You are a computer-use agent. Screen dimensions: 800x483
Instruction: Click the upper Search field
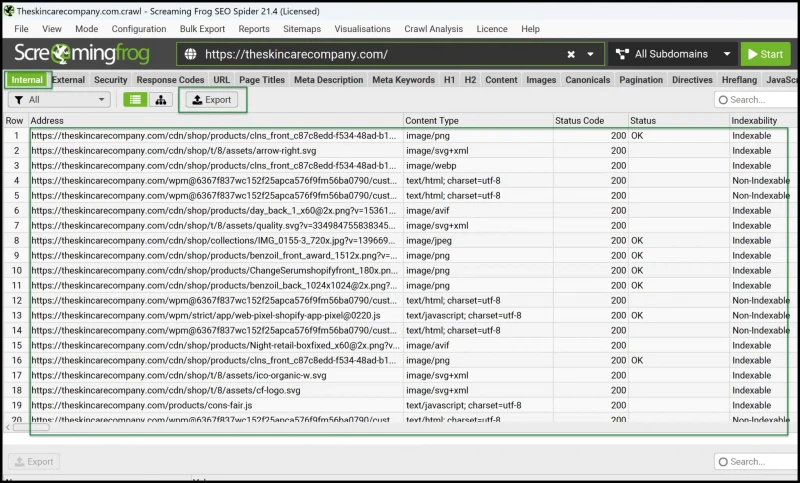click(757, 99)
